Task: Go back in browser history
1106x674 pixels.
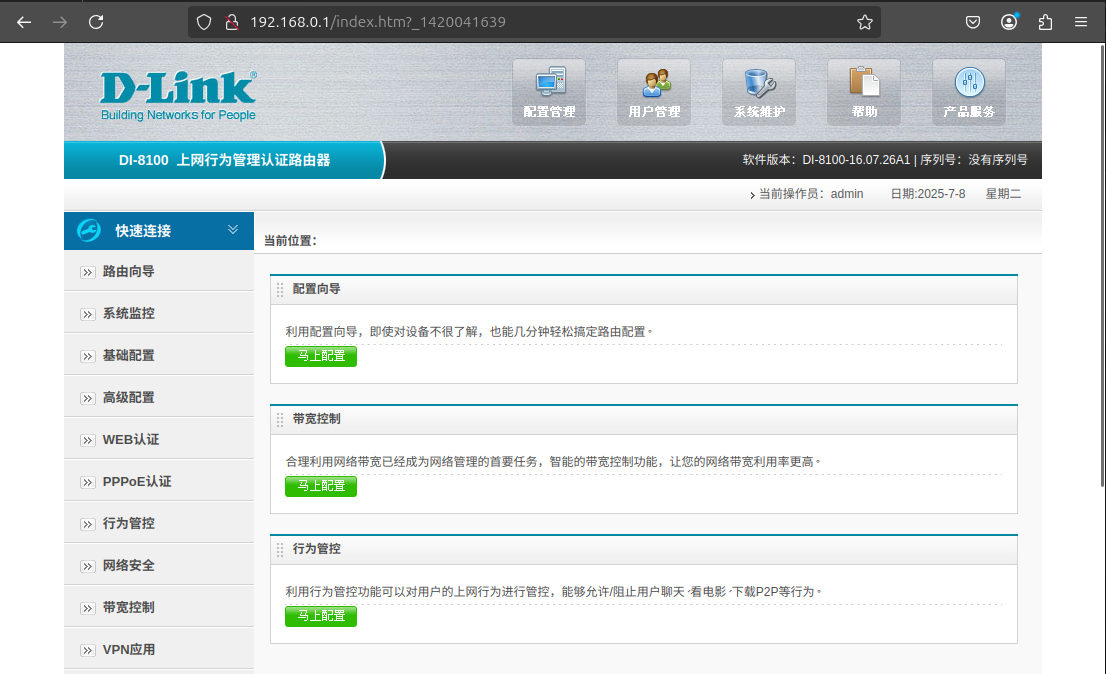Action: [x=24, y=22]
